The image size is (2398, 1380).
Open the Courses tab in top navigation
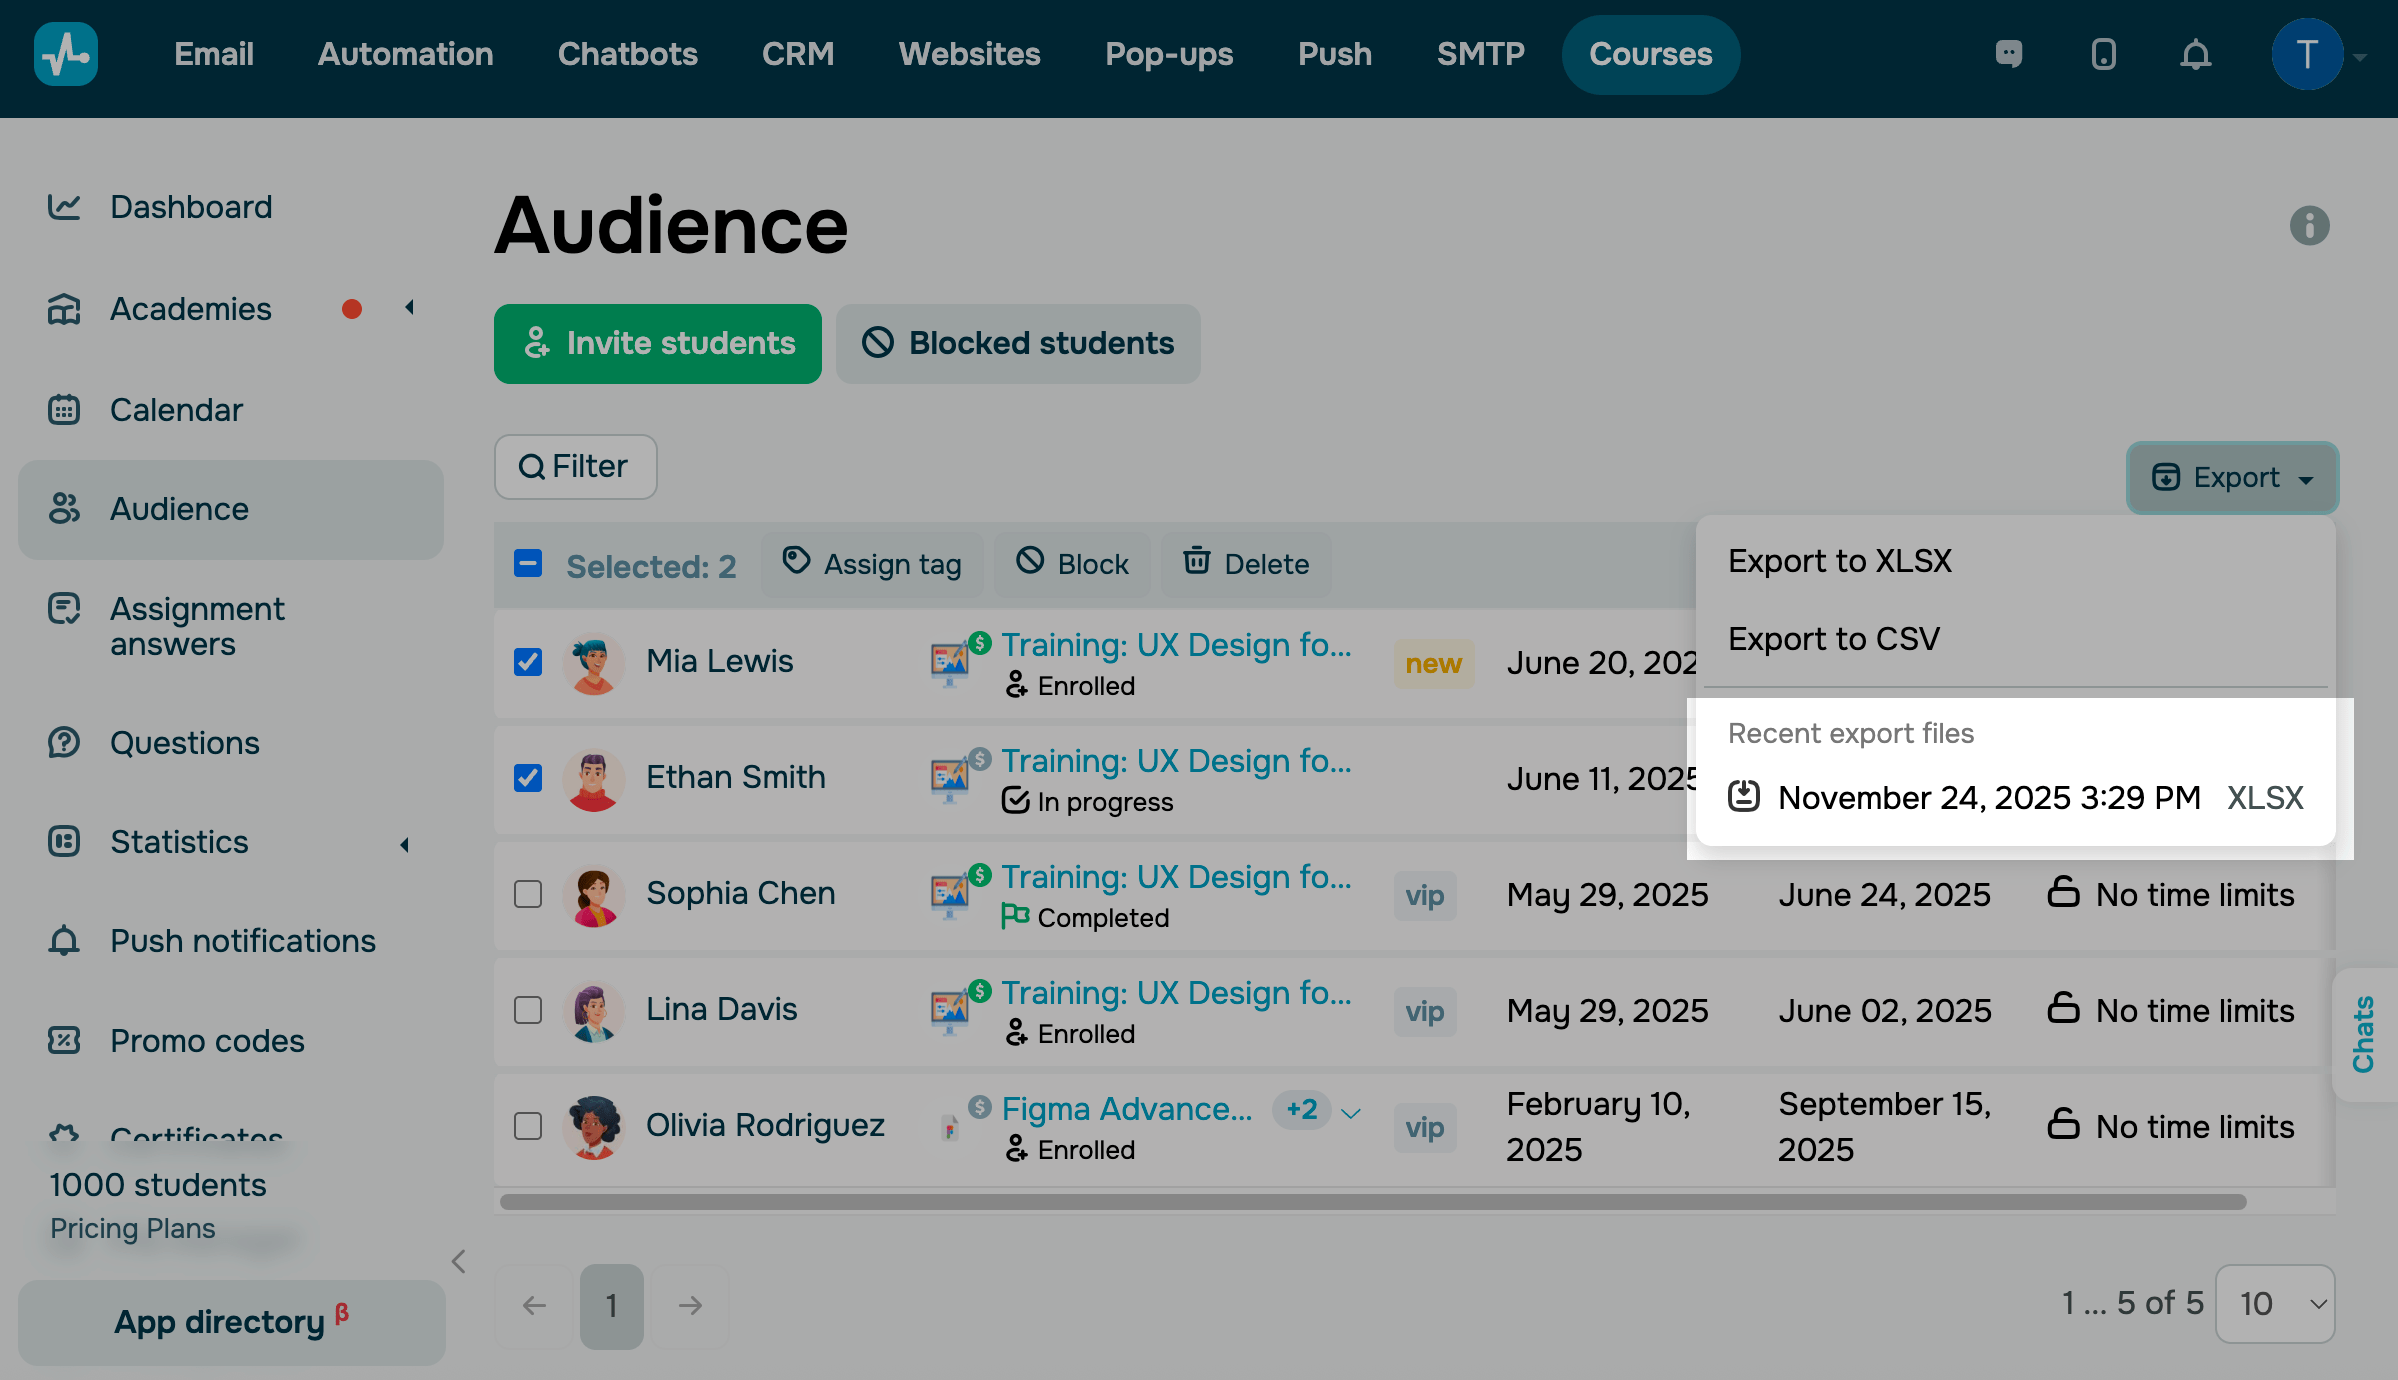(x=1650, y=54)
